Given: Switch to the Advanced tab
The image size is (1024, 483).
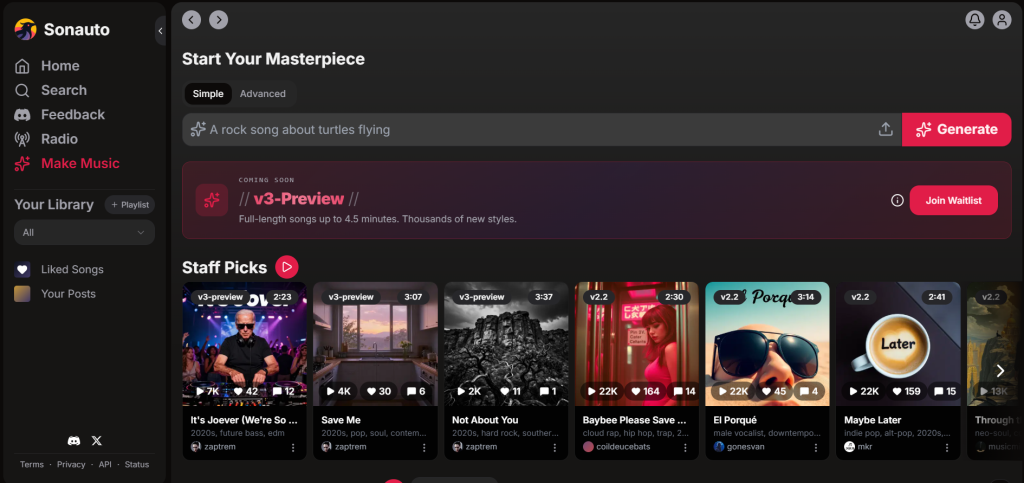Looking at the screenshot, I should pyautogui.click(x=263, y=93).
